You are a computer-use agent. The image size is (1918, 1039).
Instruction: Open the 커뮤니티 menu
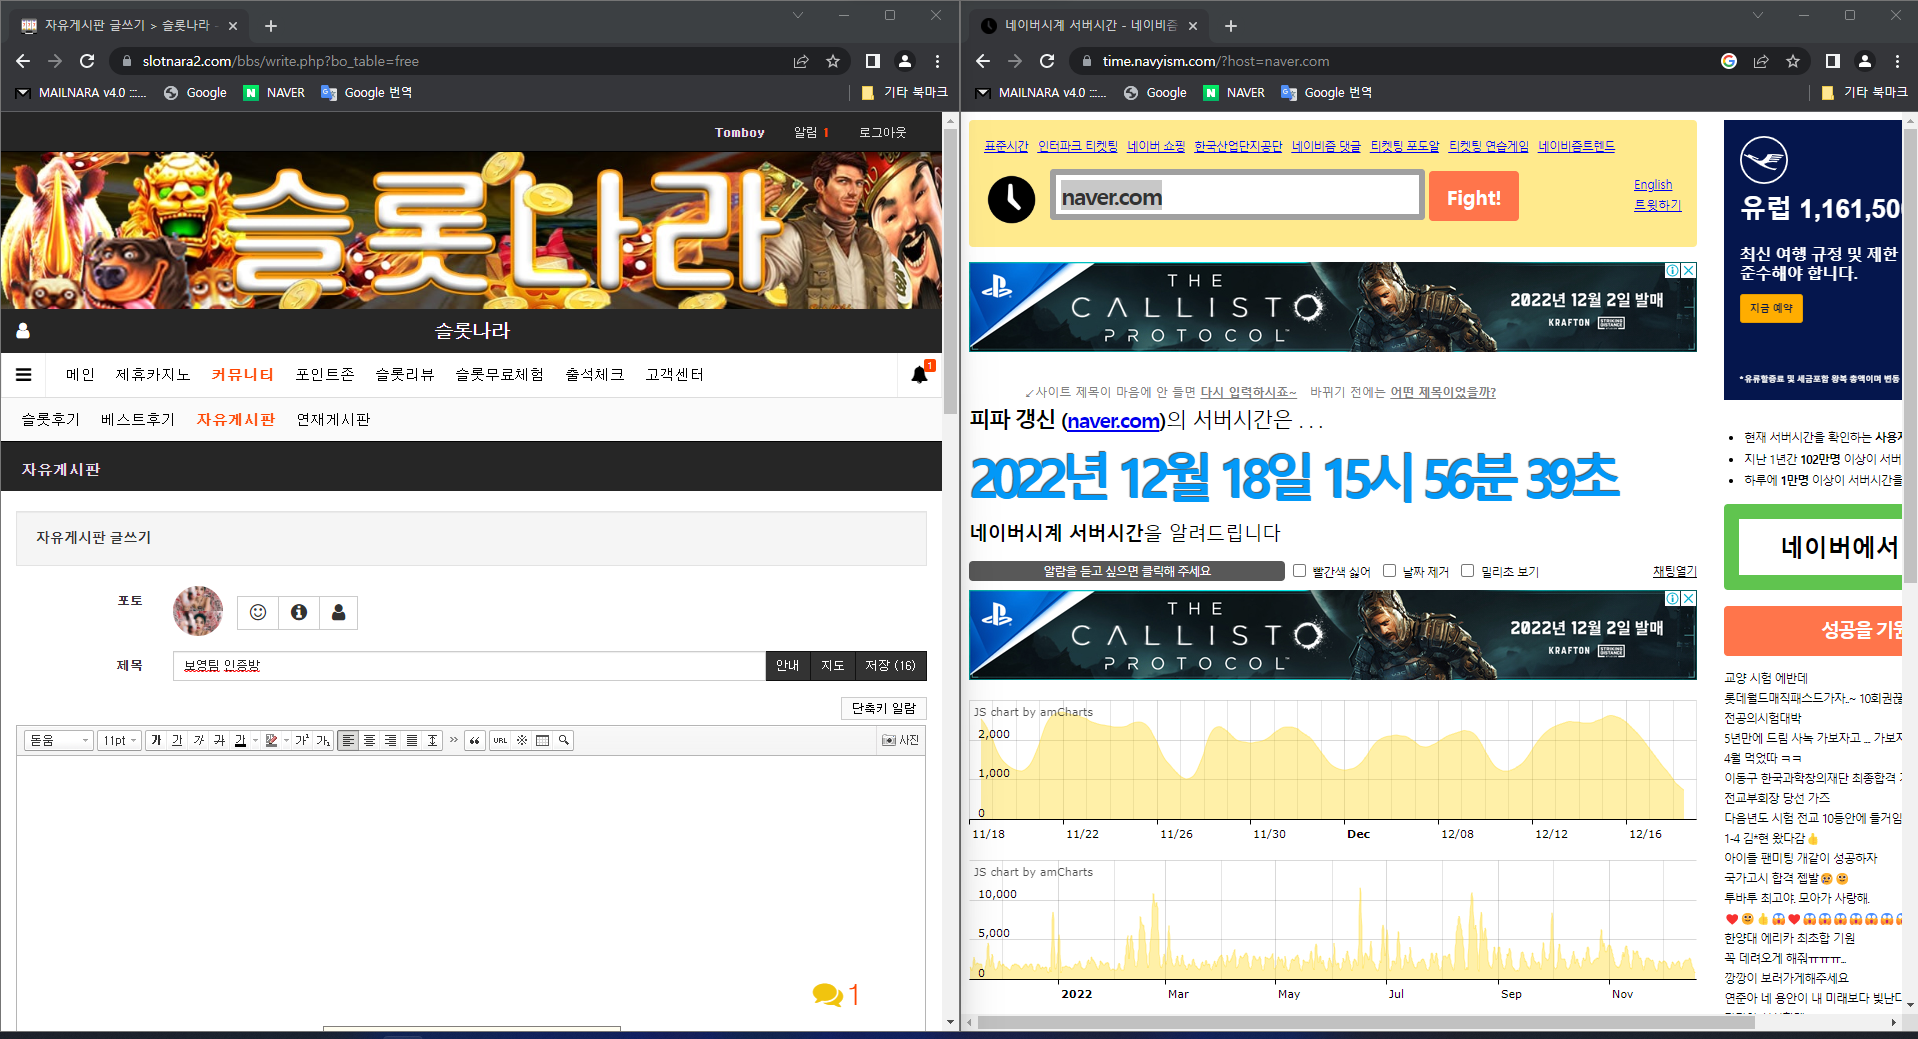pos(242,374)
